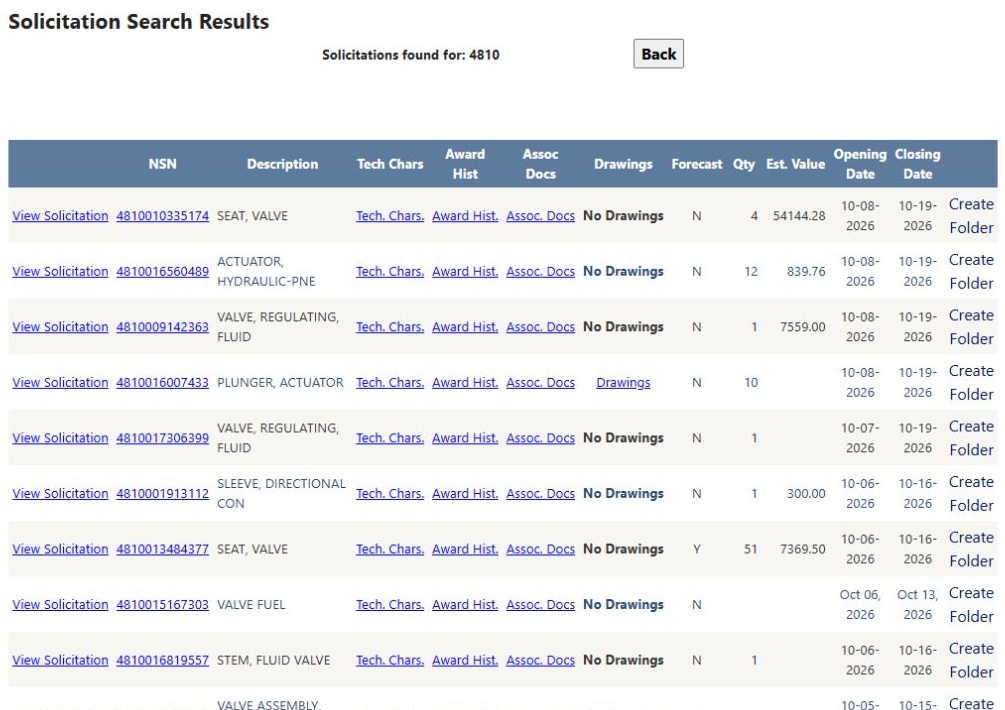Open Tech. Chars. for NSN 4810010335174
Image resolution: width=1005 pixels, height=710 pixels.
[x=390, y=216]
